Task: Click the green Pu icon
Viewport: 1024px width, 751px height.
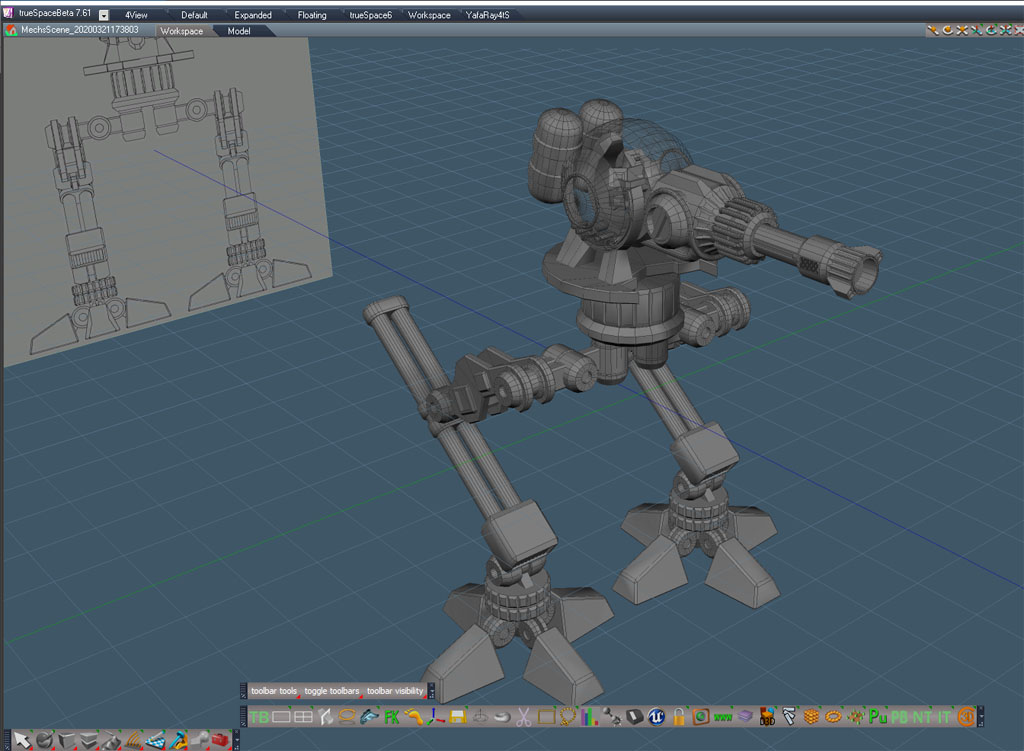Action: pos(878,717)
